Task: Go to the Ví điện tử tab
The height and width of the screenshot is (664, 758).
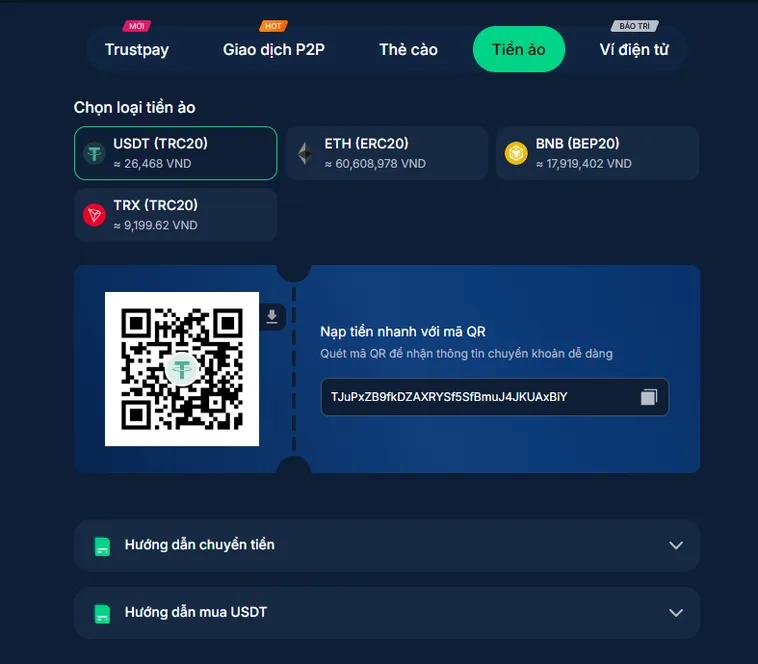Action: pyautogui.click(x=634, y=49)
